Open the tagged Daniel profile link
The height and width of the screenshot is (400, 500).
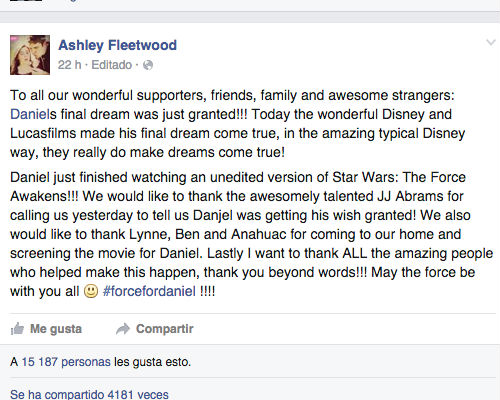[29, 114]
